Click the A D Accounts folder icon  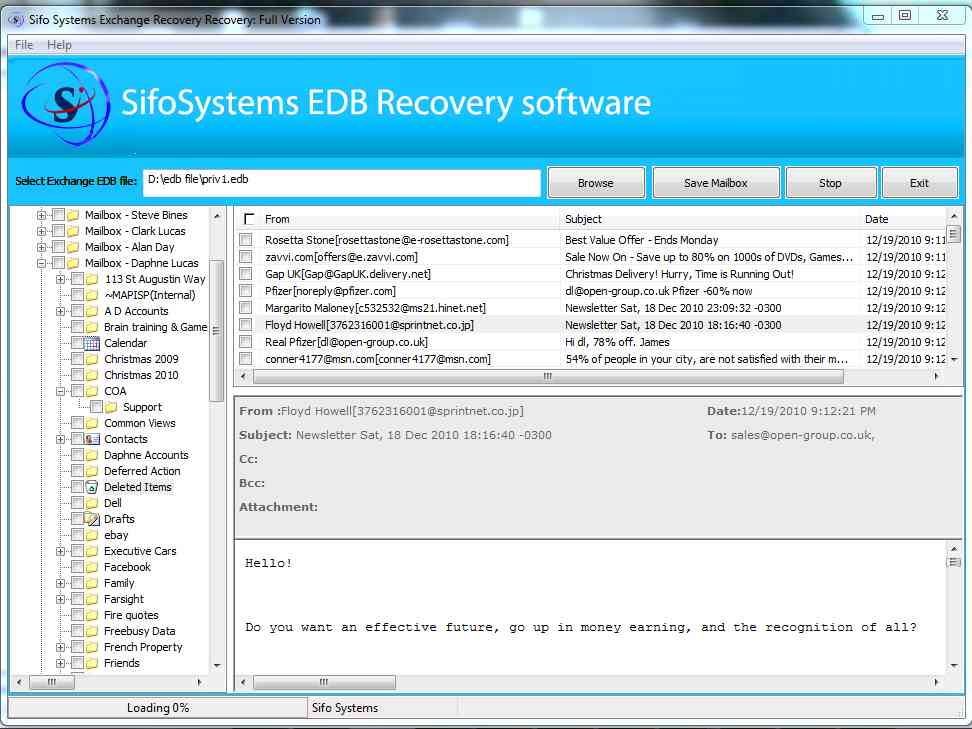[92, 311]
